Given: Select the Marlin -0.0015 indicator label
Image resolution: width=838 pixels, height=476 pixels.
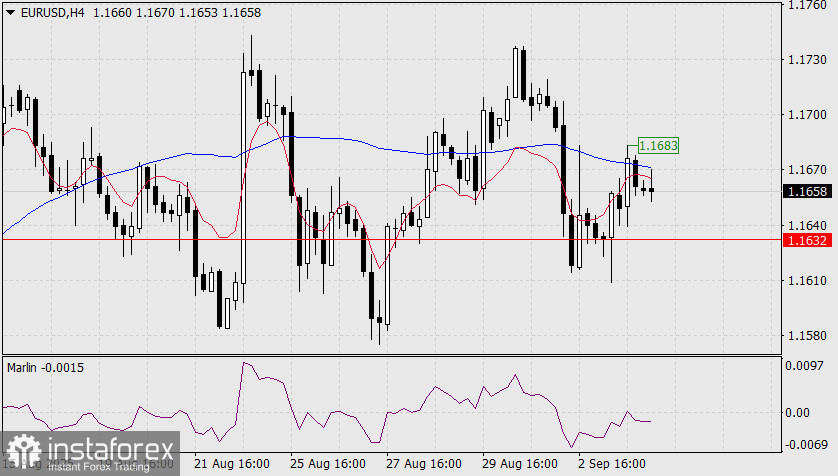Looking at the screenshot, I should coord(45,368).
